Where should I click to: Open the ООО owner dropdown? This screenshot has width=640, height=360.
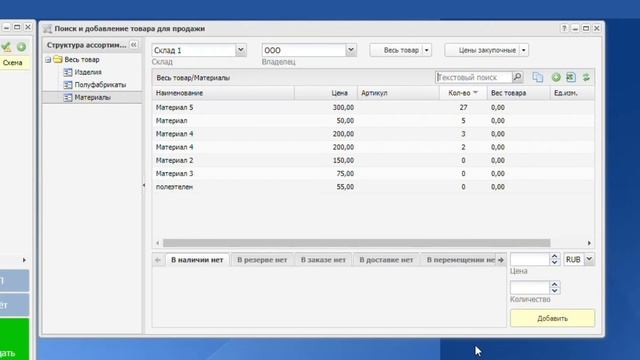point(351,50)
